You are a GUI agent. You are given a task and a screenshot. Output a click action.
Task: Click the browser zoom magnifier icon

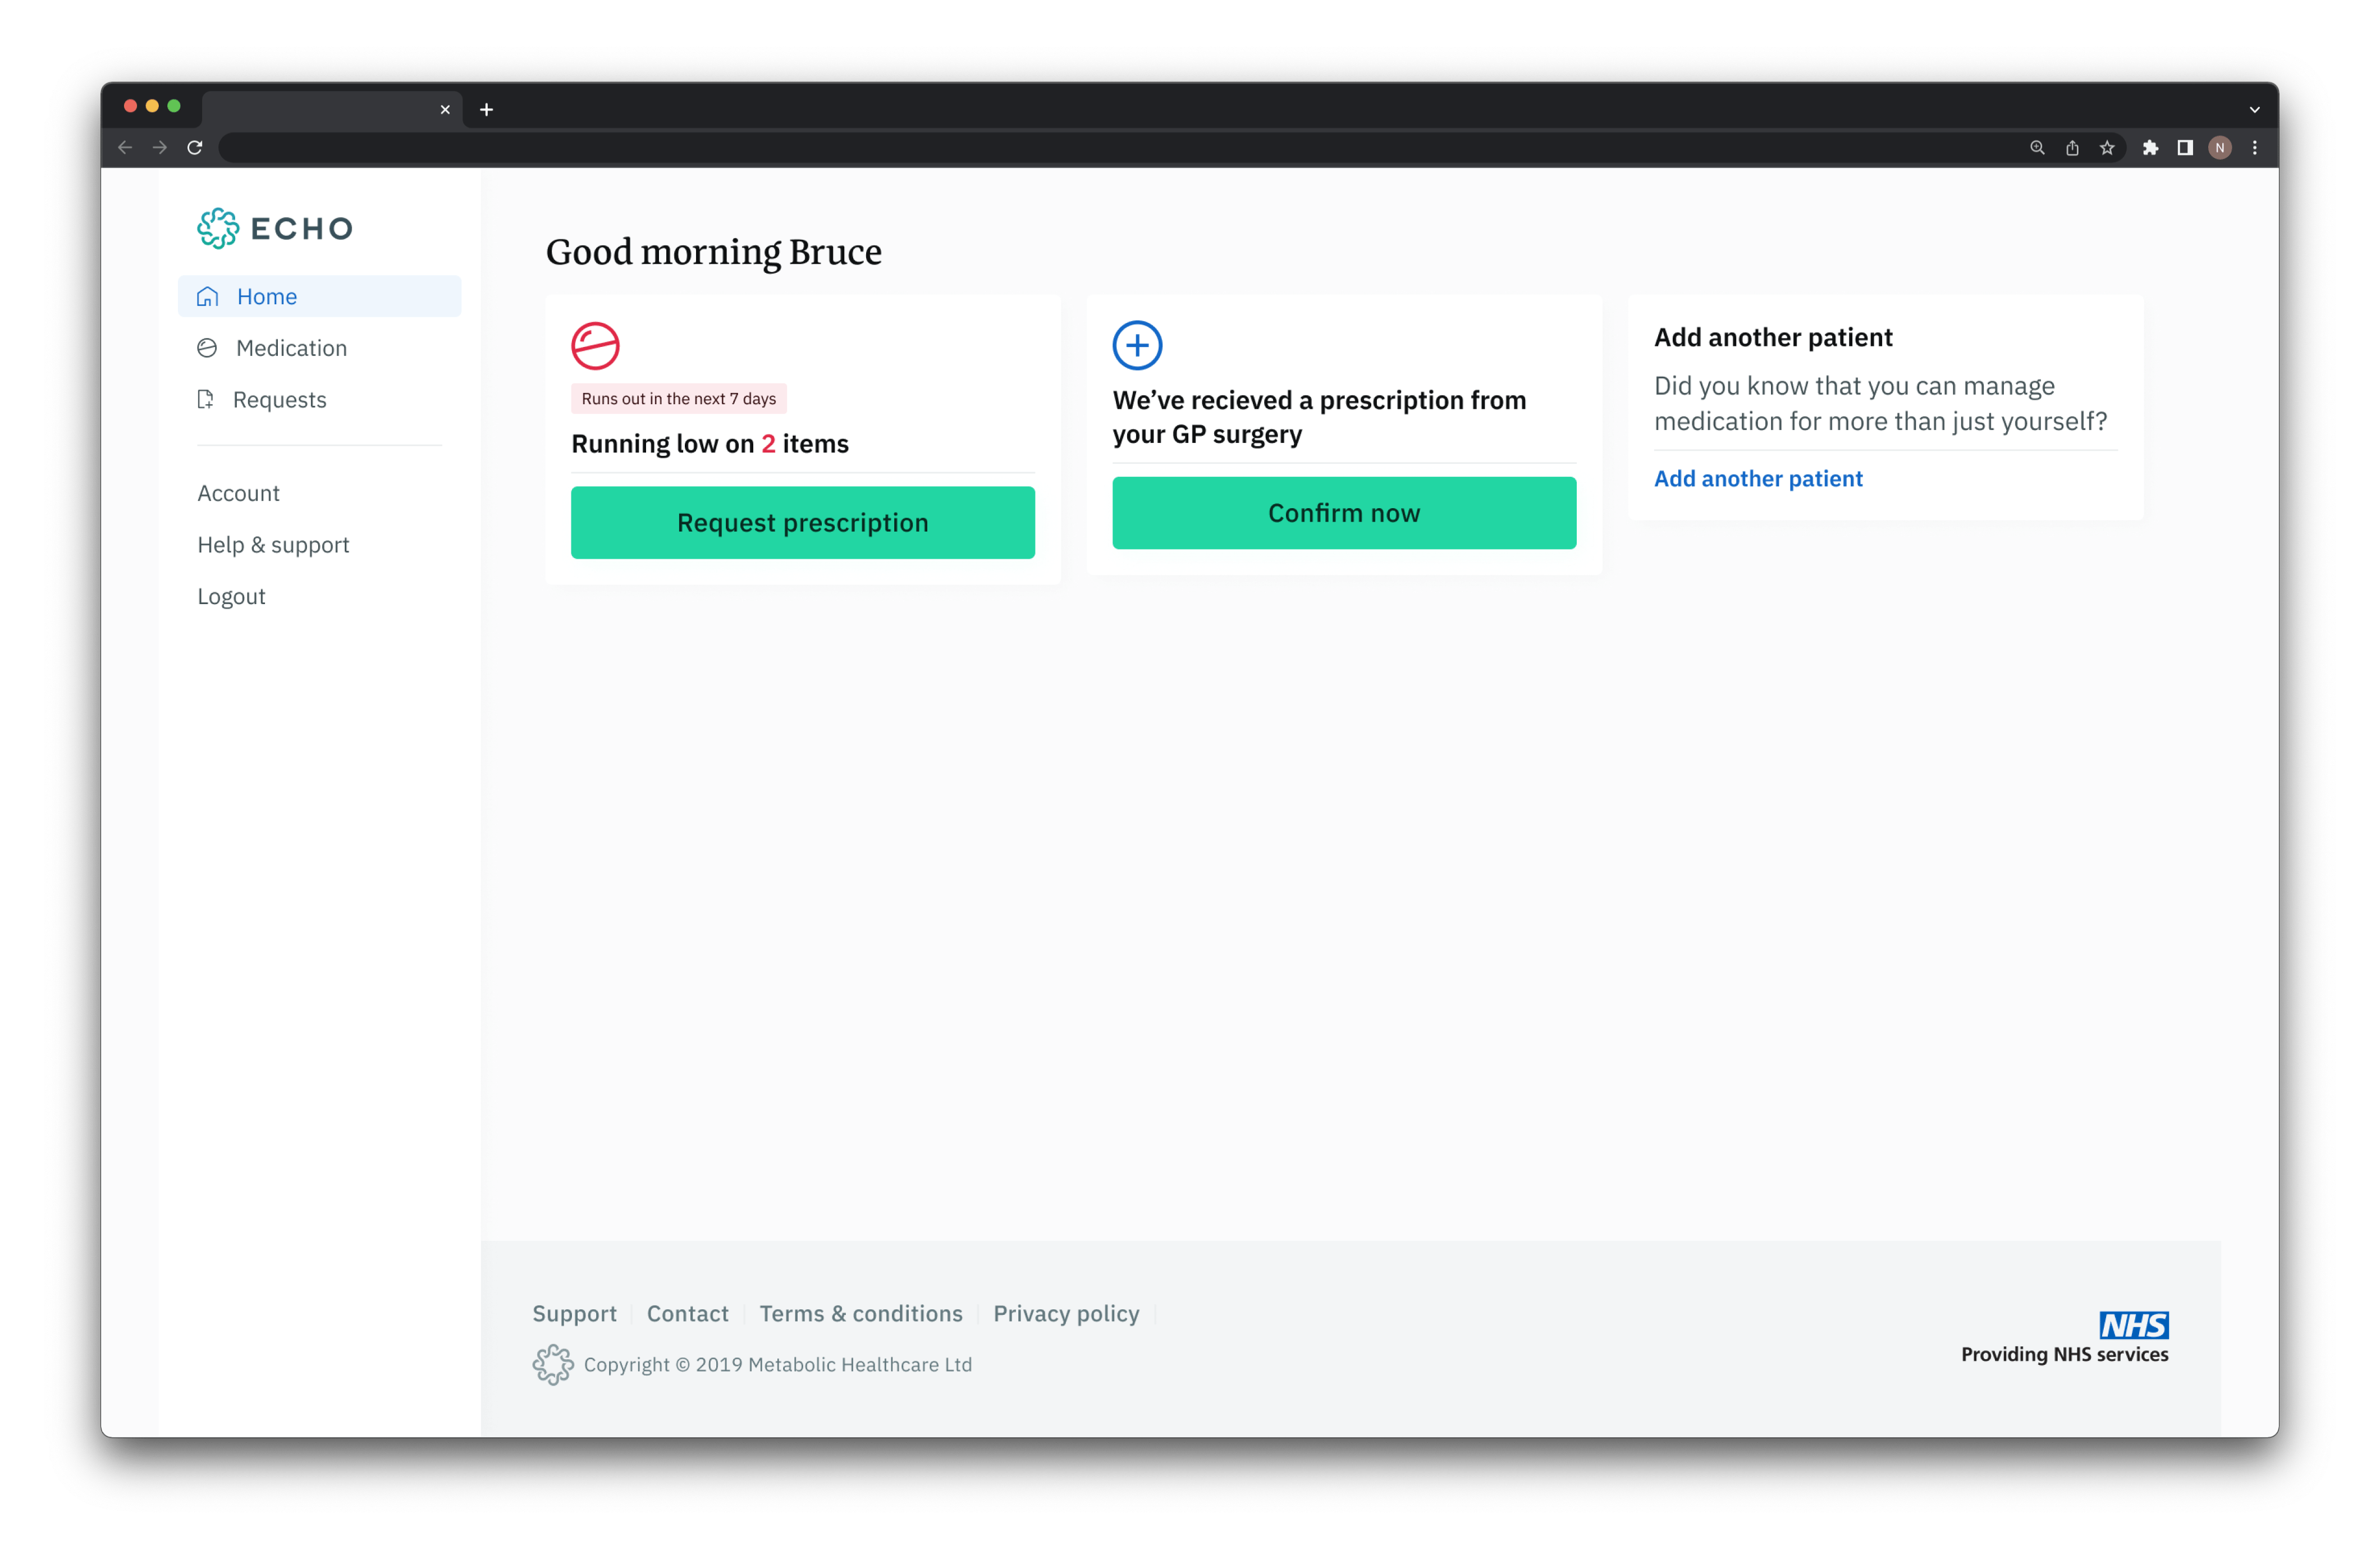point(2037,148)
